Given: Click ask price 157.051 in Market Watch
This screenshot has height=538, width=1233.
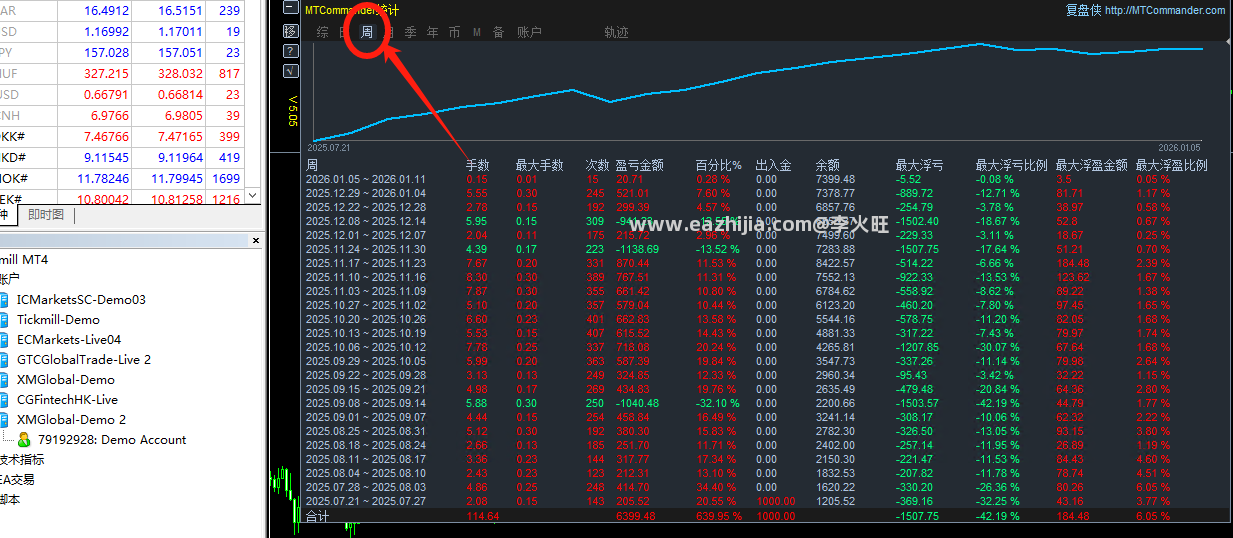Looking at the screenshot, I should click(180, 52).
